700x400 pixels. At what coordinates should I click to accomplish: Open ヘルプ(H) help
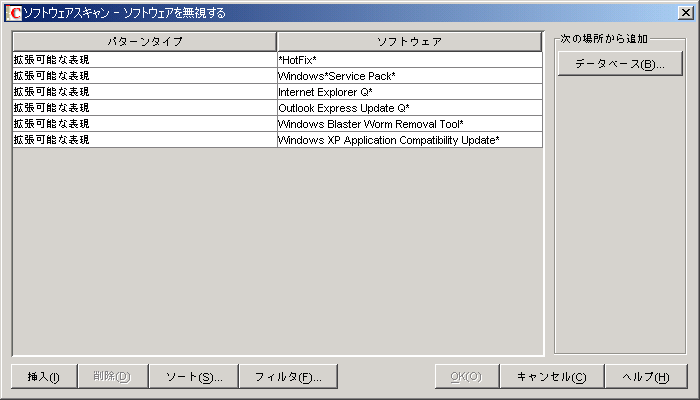646,376
